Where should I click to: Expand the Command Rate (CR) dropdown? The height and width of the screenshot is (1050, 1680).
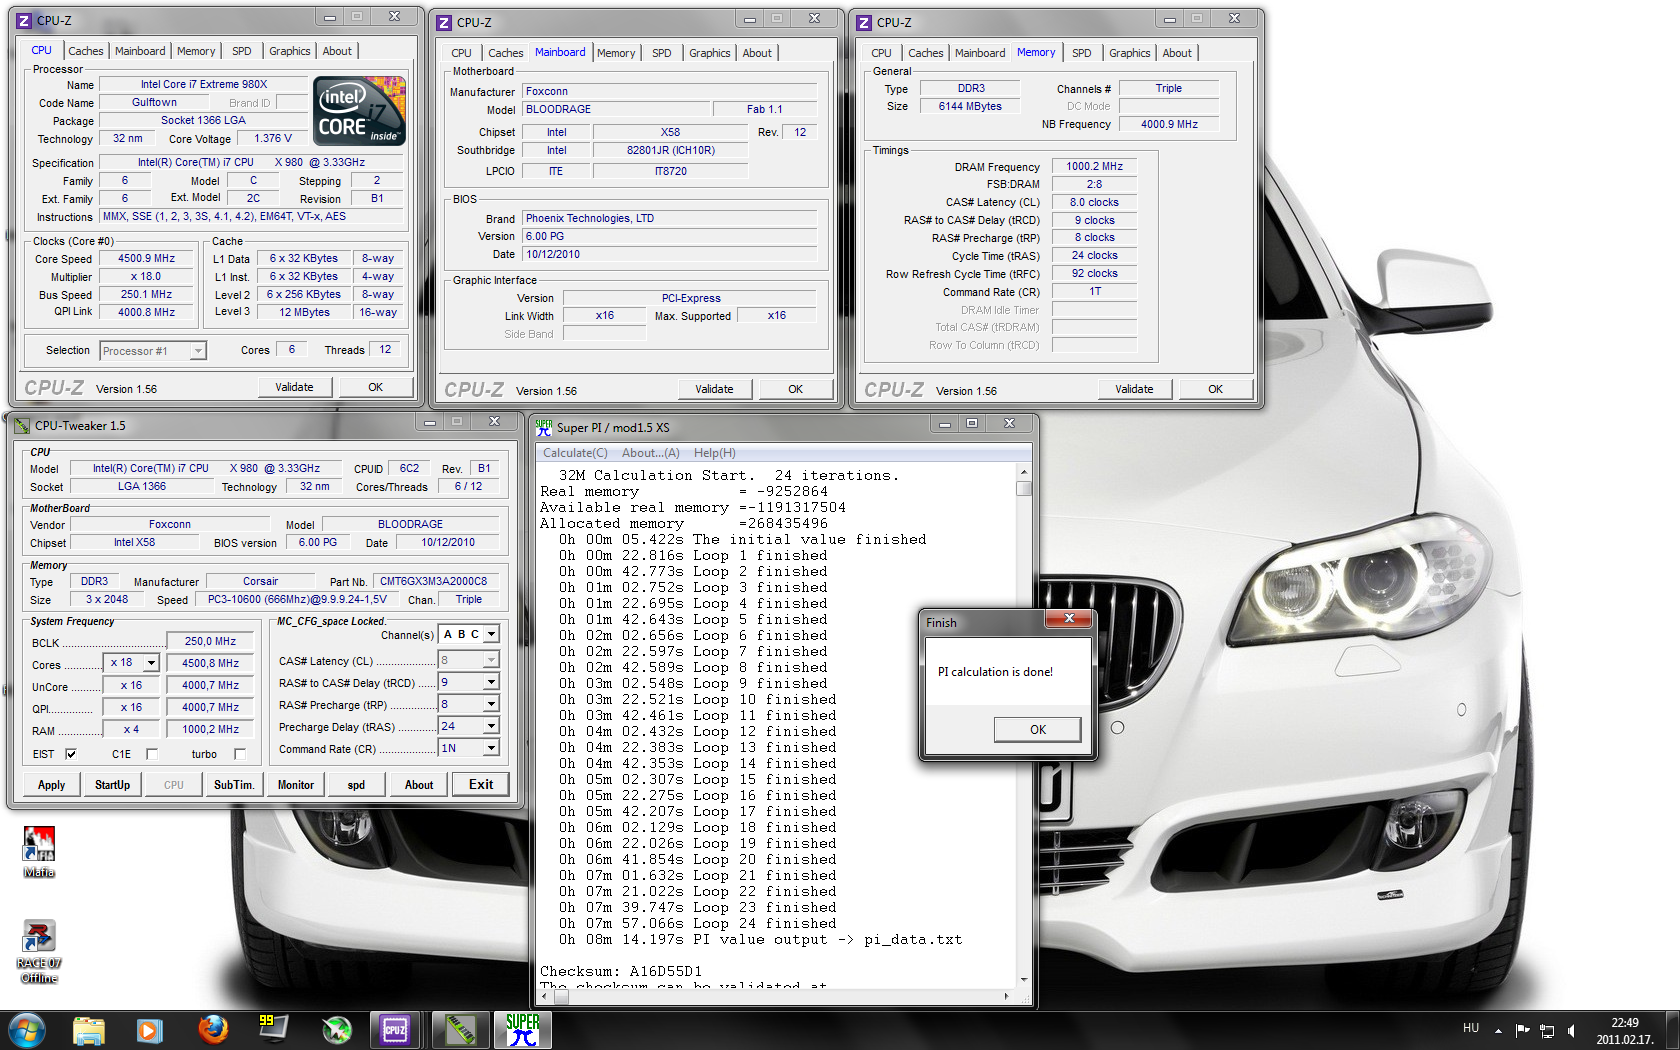coord(491,748)
